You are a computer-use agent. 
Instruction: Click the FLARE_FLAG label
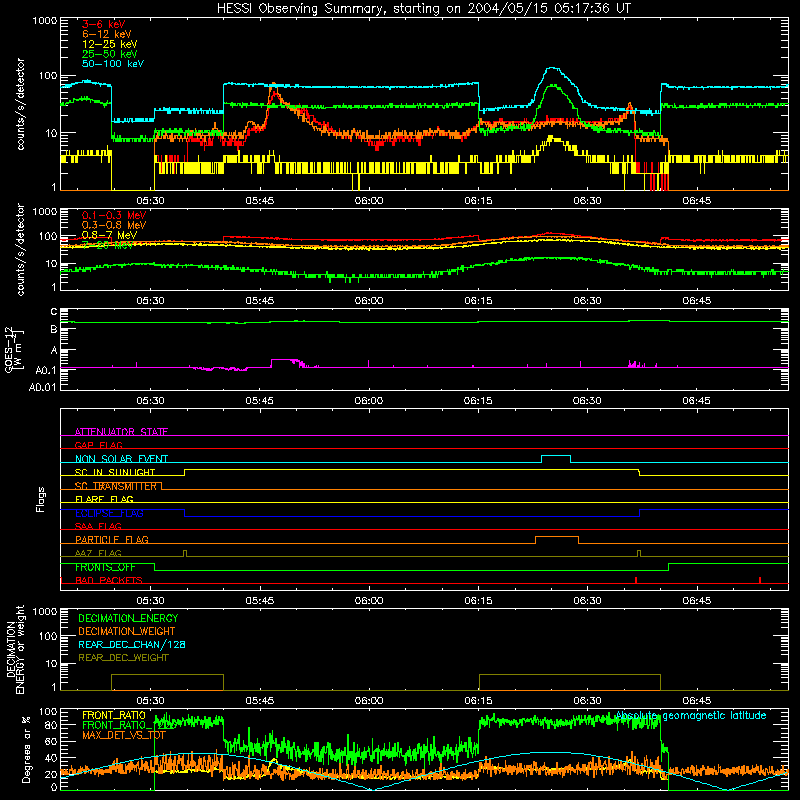click(x=104, y=499)
